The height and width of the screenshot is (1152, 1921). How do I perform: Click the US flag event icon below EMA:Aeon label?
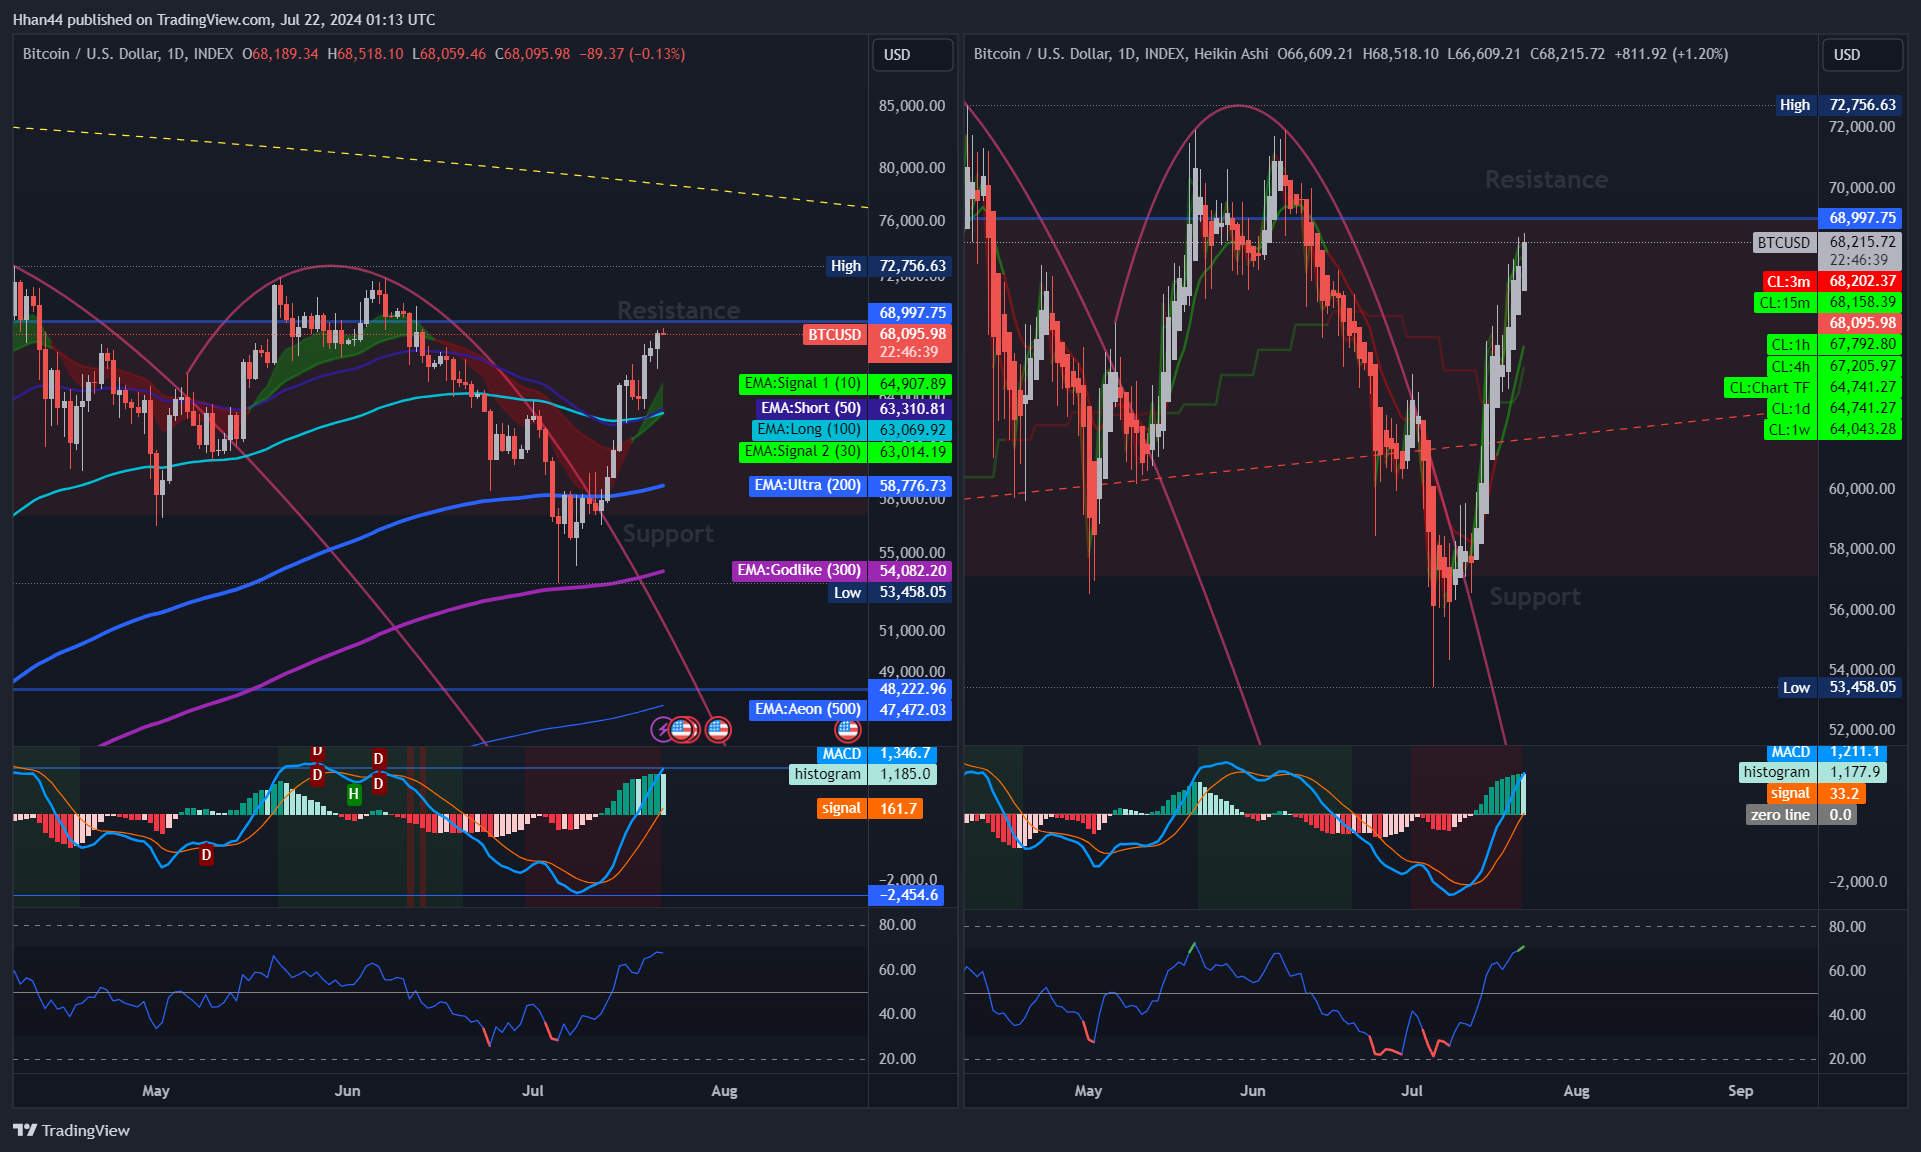848,729
